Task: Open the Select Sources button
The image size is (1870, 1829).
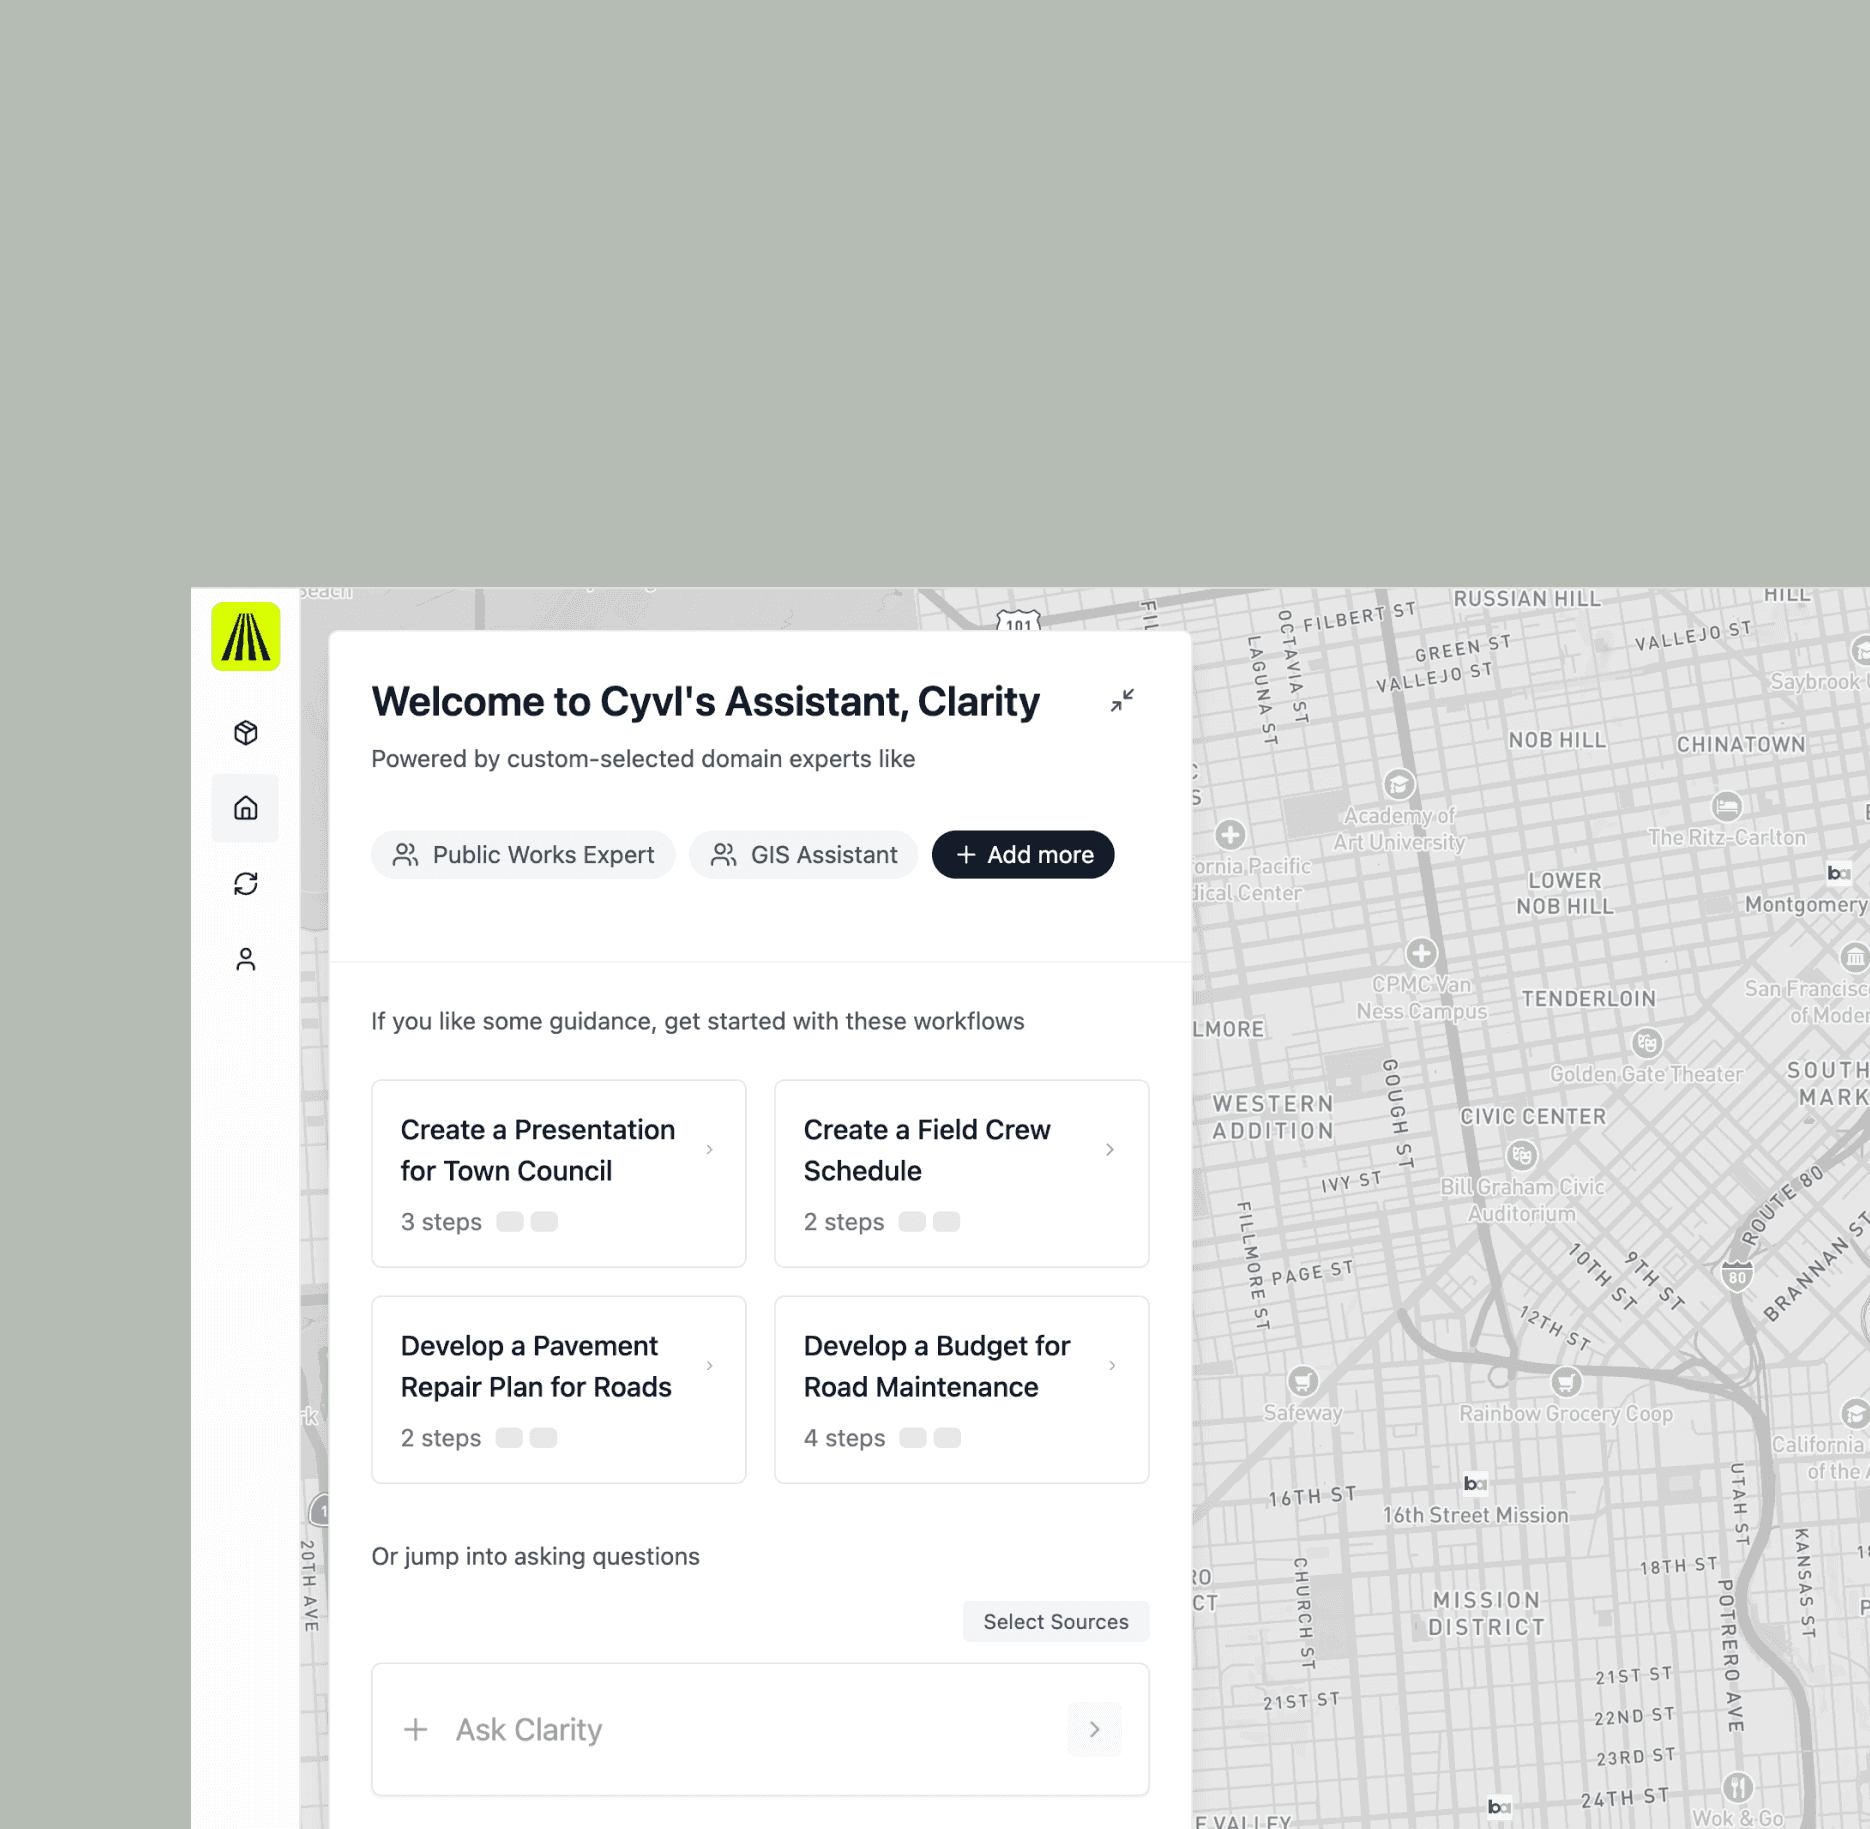Action: (x=1056, y=1621)
